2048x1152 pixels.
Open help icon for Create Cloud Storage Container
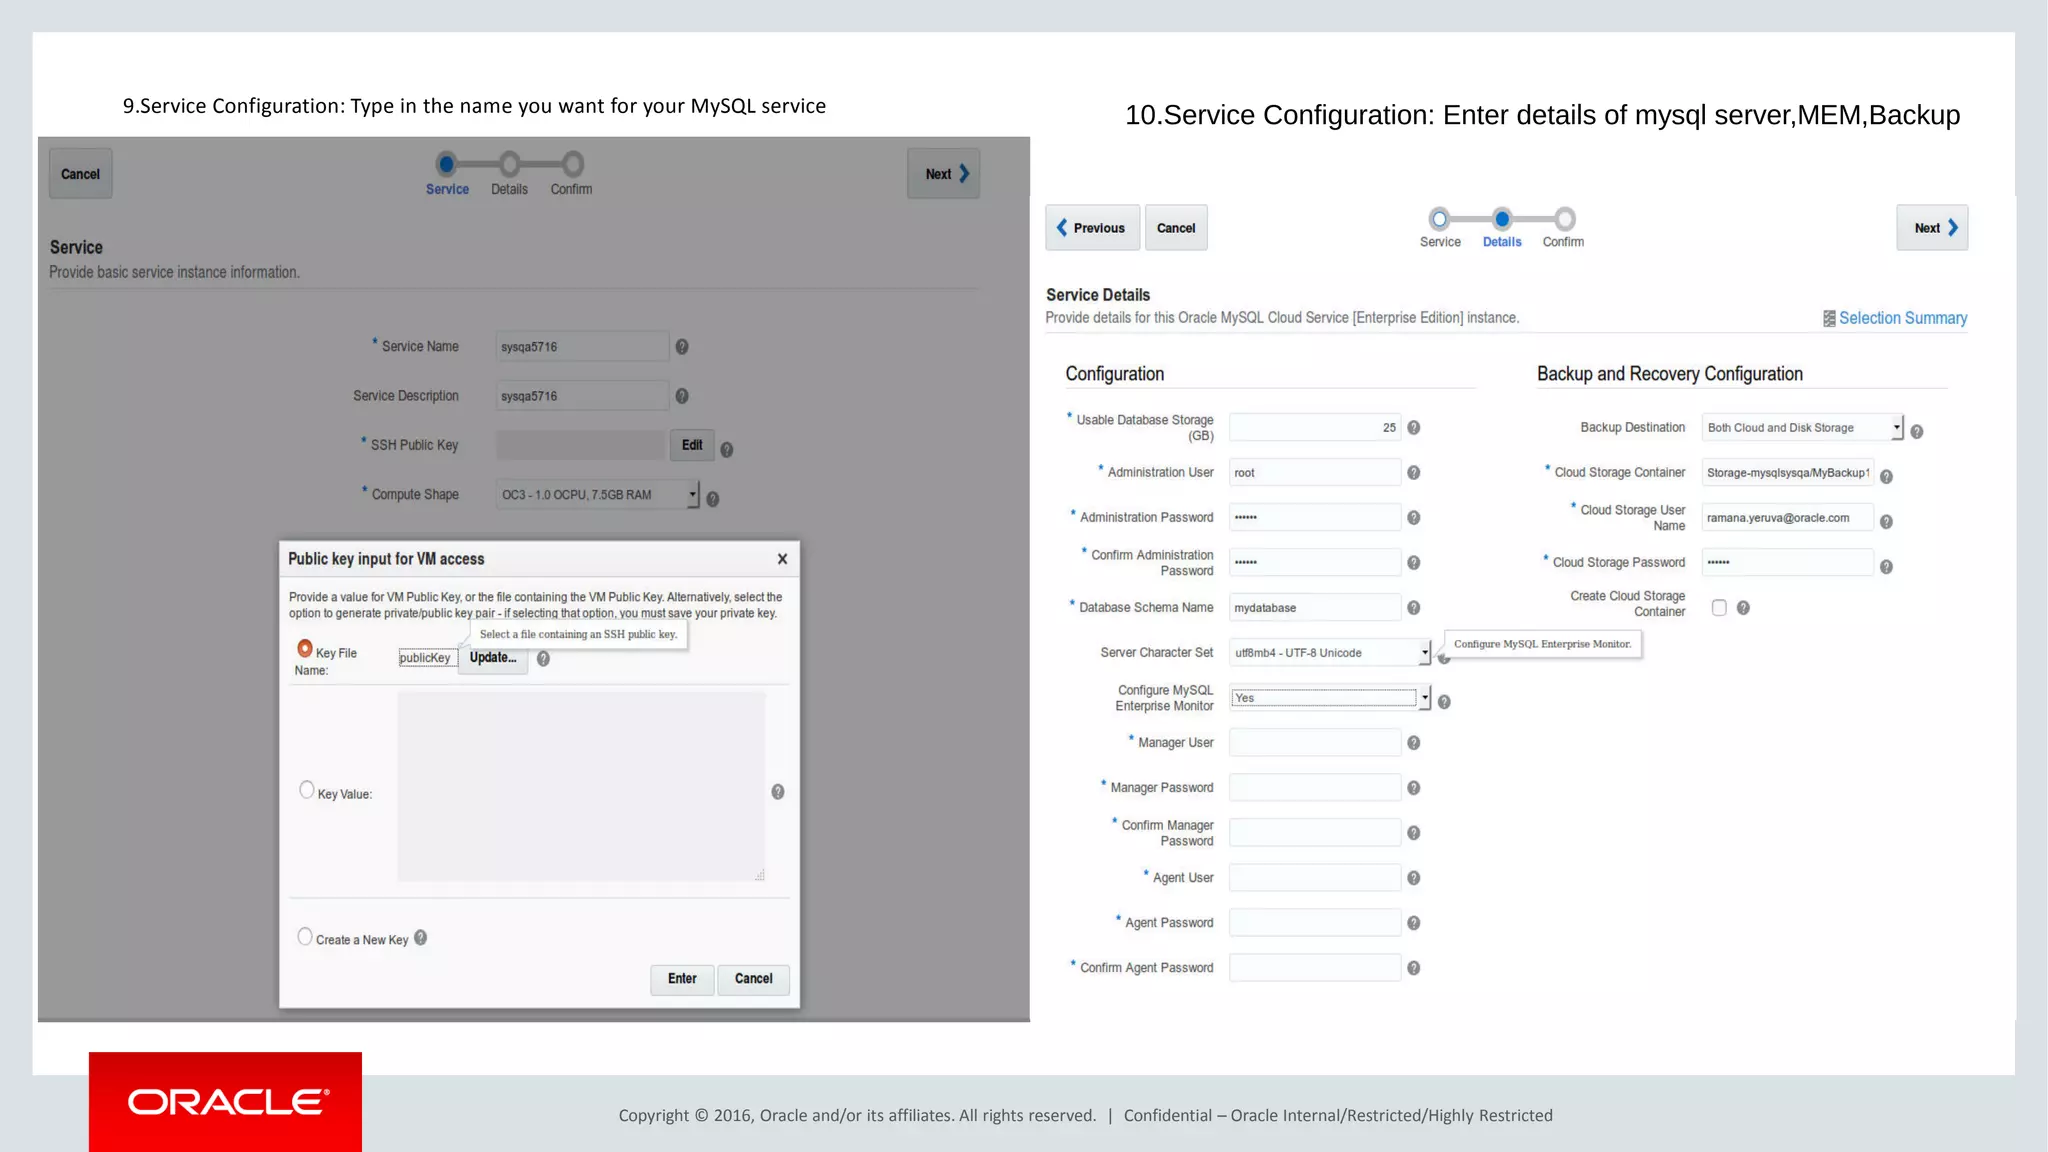pos(1743,608)
